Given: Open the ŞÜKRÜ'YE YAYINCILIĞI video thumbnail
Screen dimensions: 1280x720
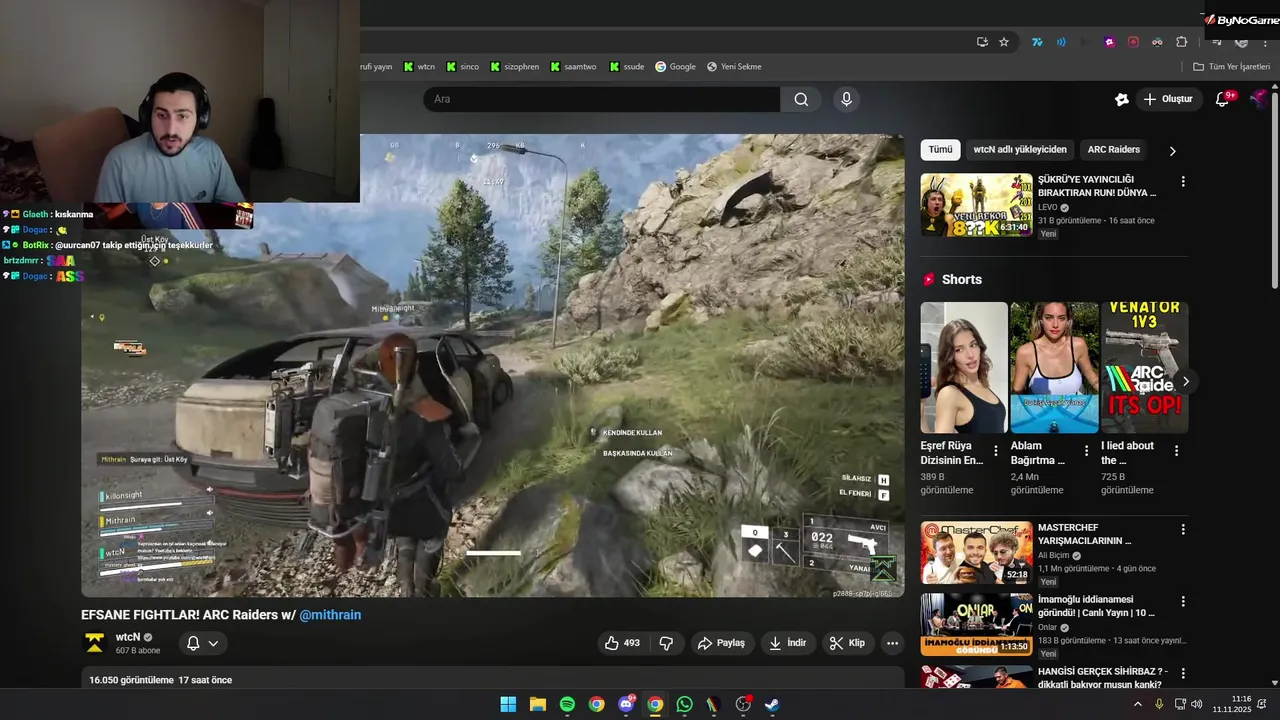Looking at the screenshot, I should point(976,205).
